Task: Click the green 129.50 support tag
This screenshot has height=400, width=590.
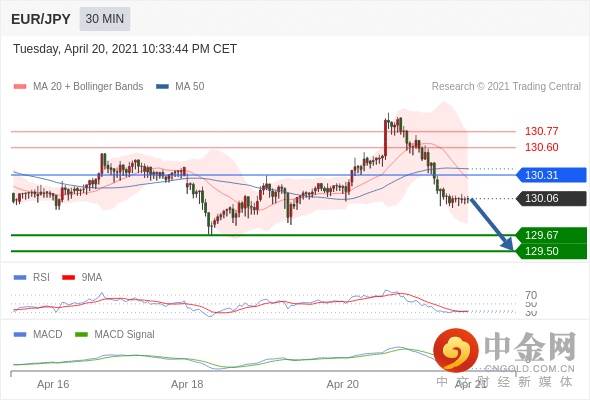Action: click(x=551, y=251)
